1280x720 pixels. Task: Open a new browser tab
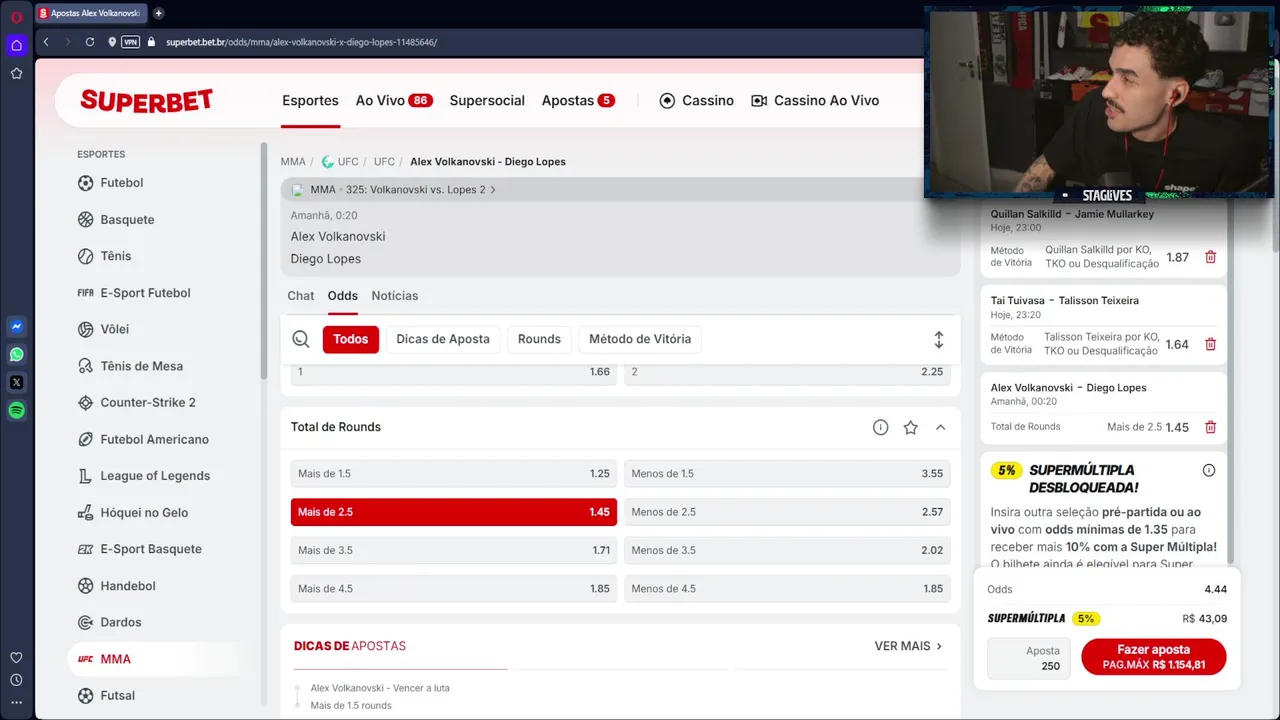click(x=158, y=13)
